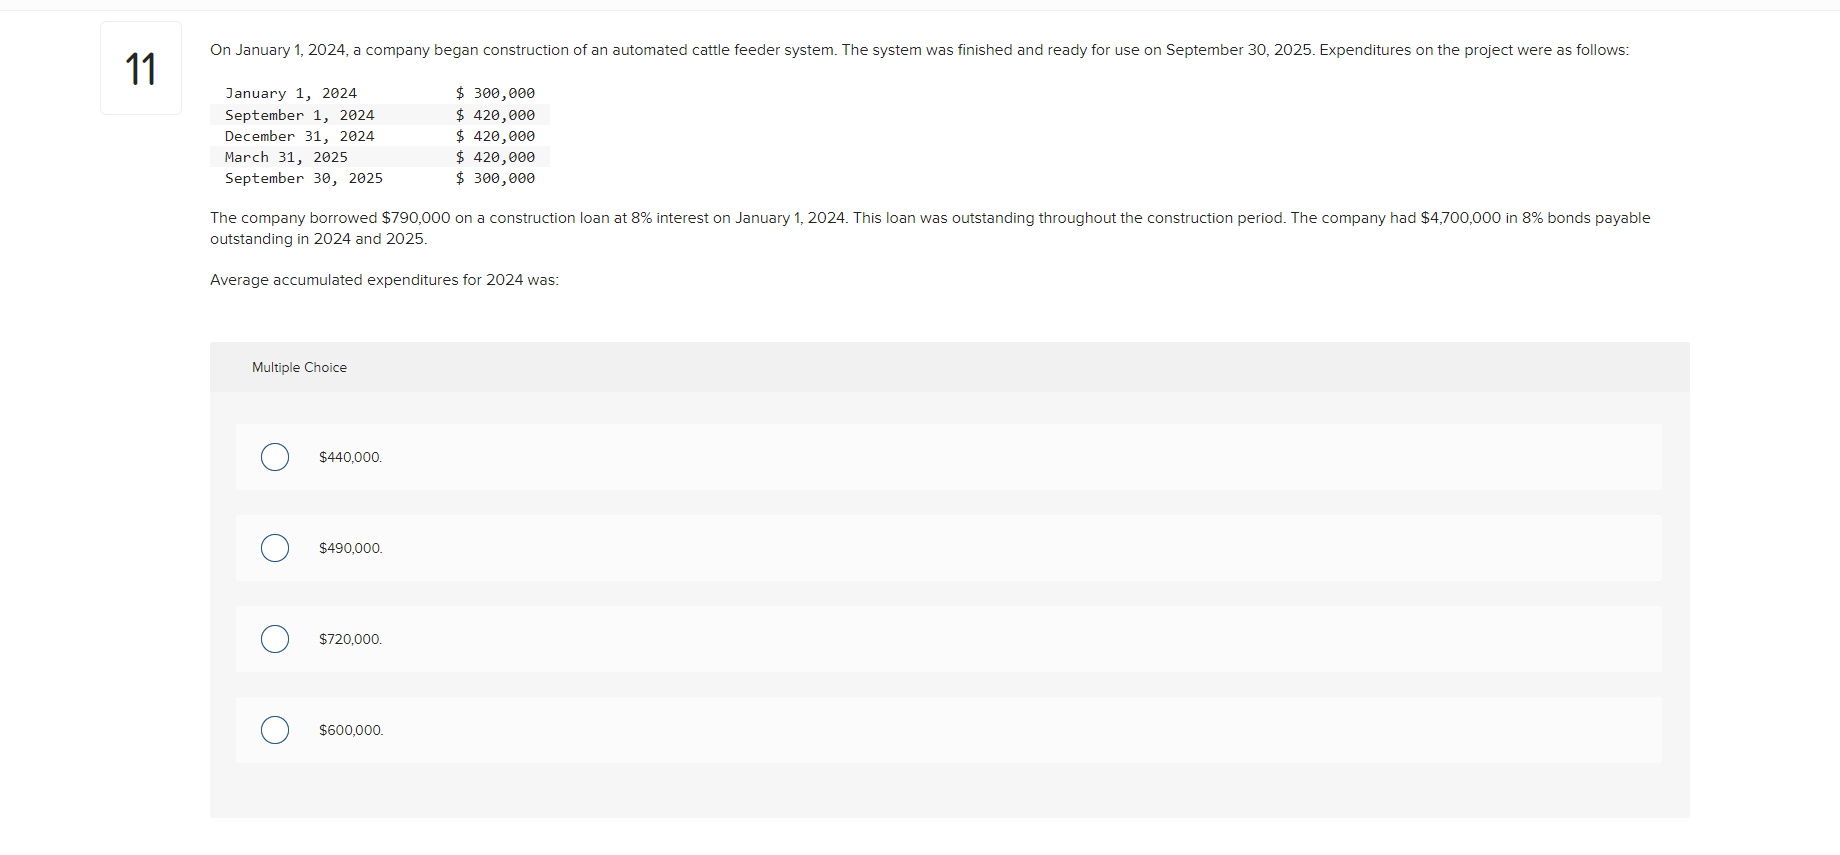Click the $300,000 amount in the first row
1840x855 pixels.
tap(495, 93)
